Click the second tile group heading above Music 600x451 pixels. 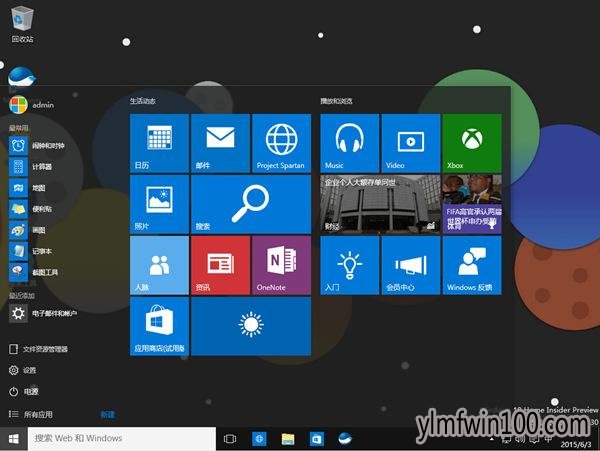point(336,101)
